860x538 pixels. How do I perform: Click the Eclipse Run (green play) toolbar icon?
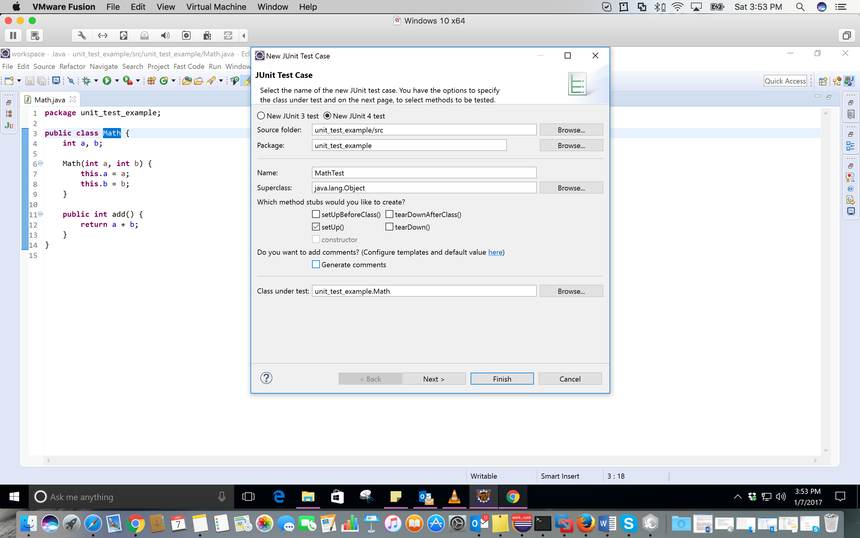(105, 81)
